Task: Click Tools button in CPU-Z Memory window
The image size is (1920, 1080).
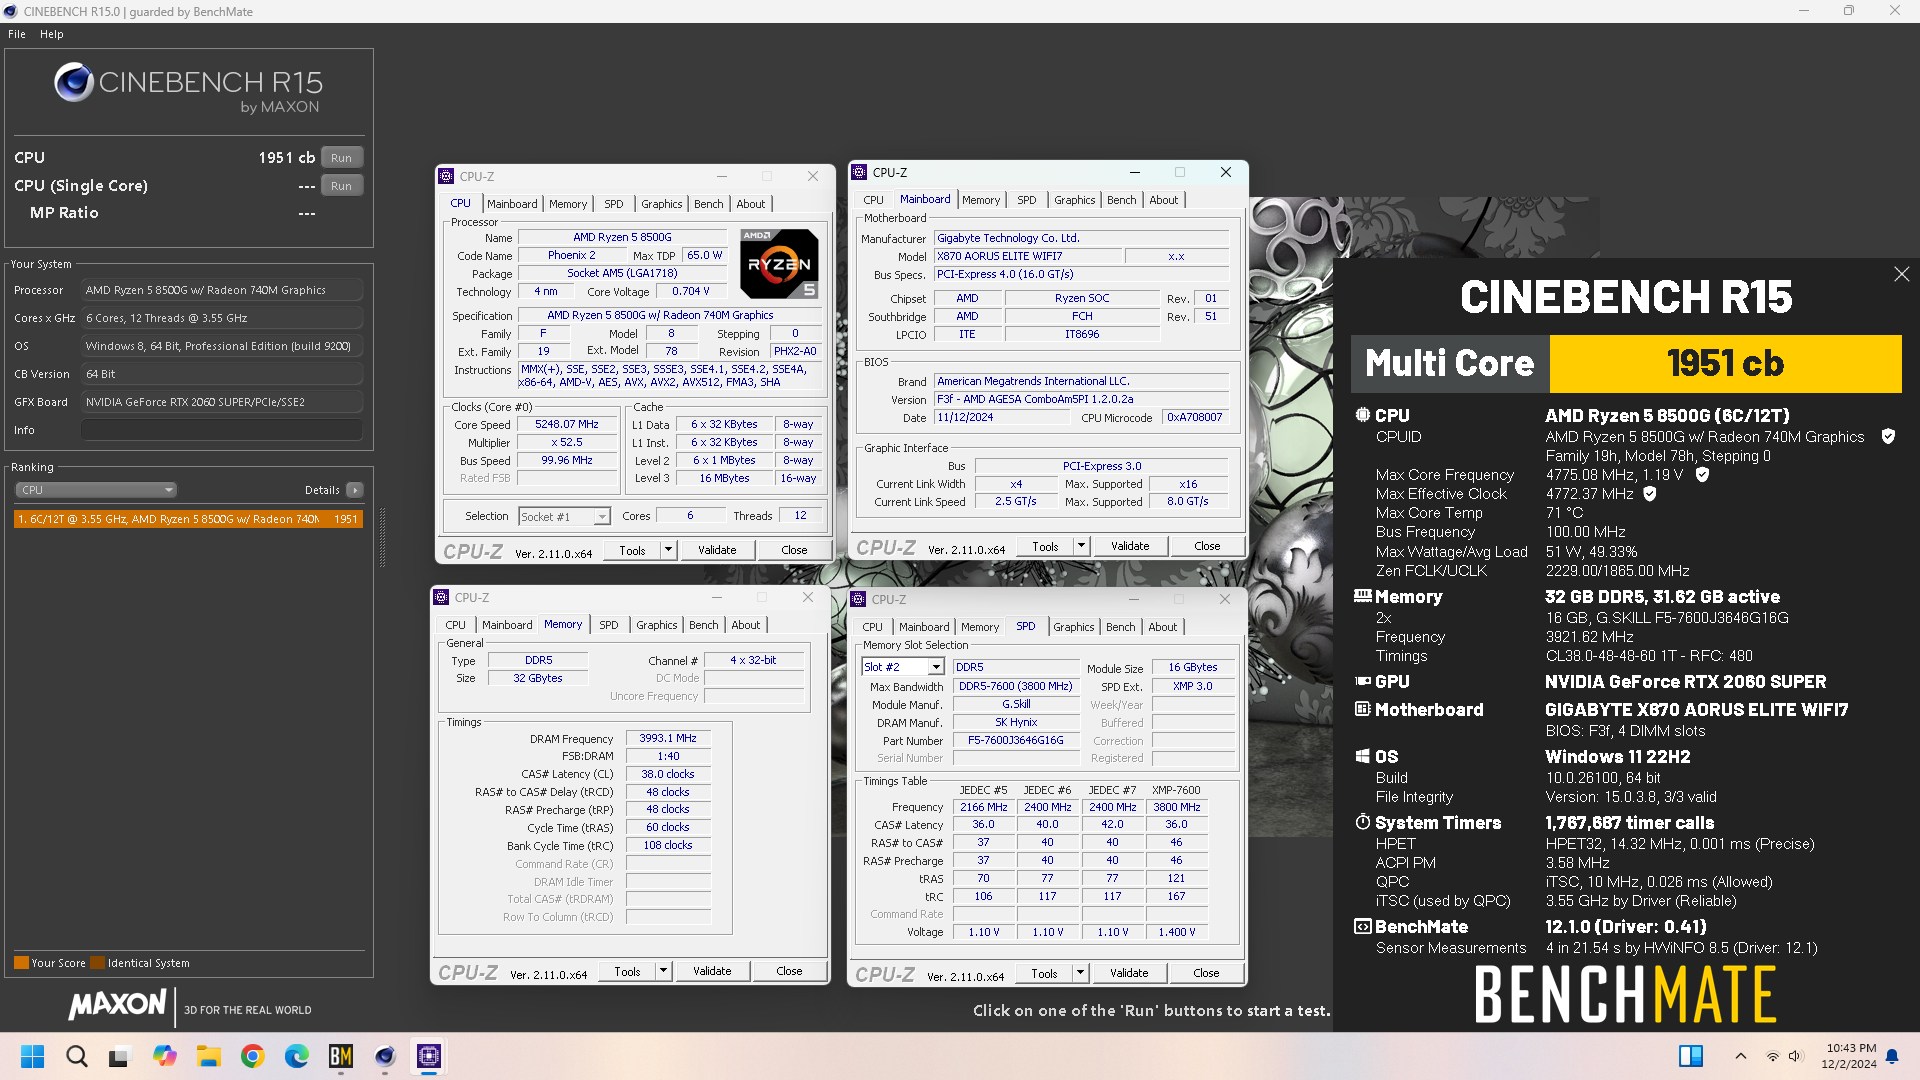Action: pyautogui.click(x=628, y=971)
